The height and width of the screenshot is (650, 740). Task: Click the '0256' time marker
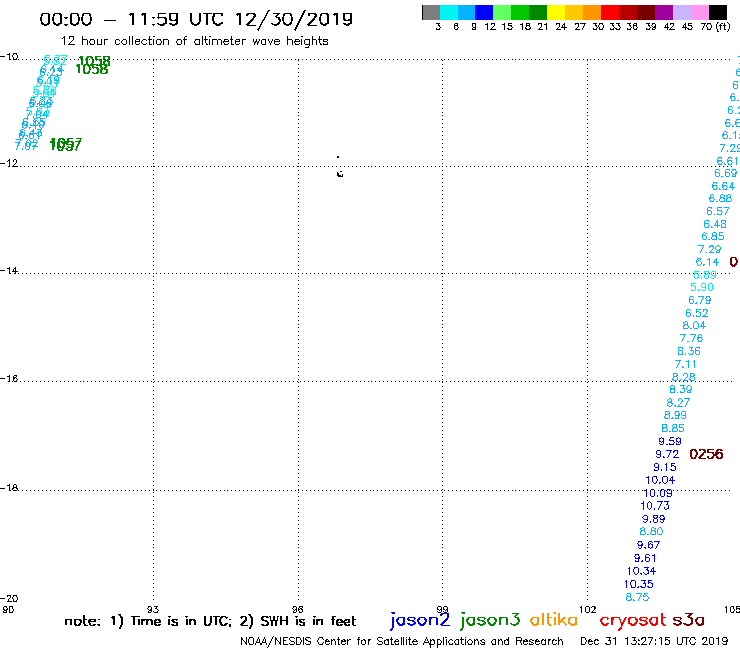click(x=706, y=454)
